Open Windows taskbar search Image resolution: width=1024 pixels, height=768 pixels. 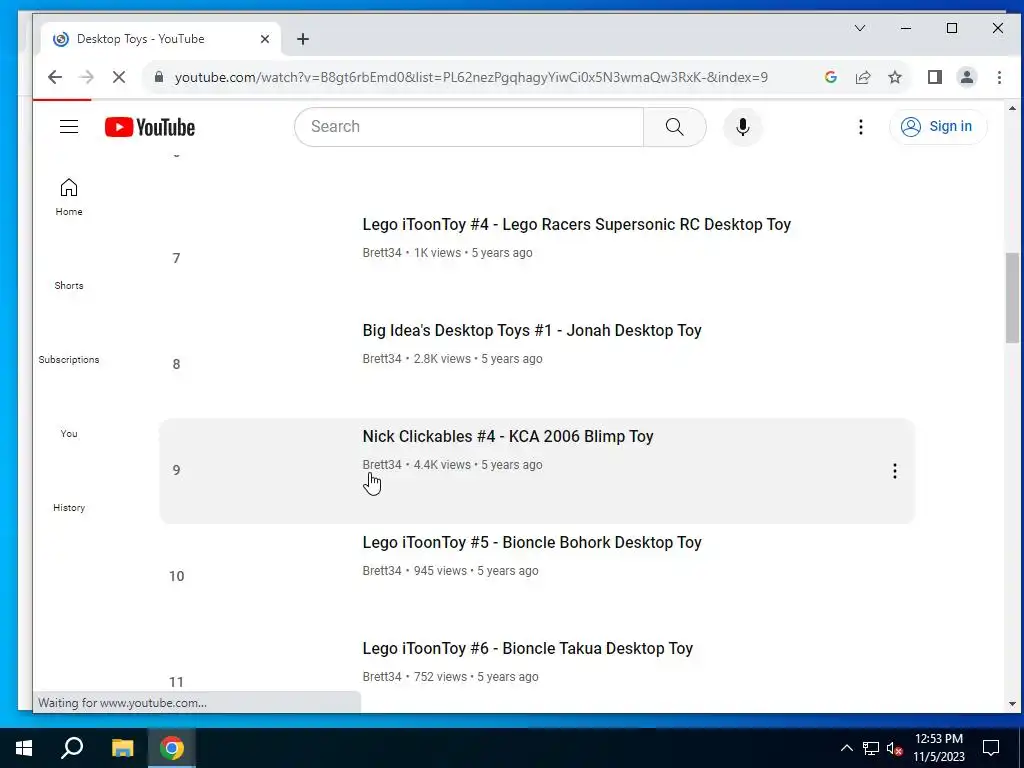tap(72, 748)
